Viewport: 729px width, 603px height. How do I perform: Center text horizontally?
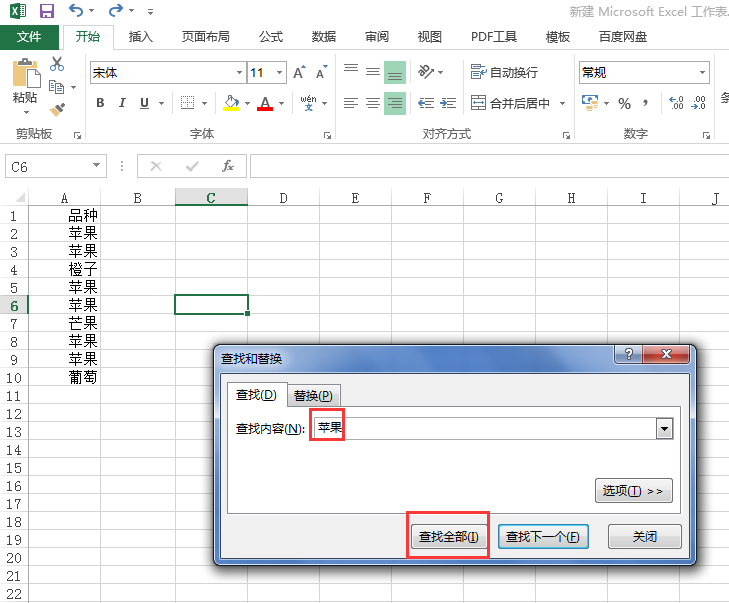coord(373,103)
